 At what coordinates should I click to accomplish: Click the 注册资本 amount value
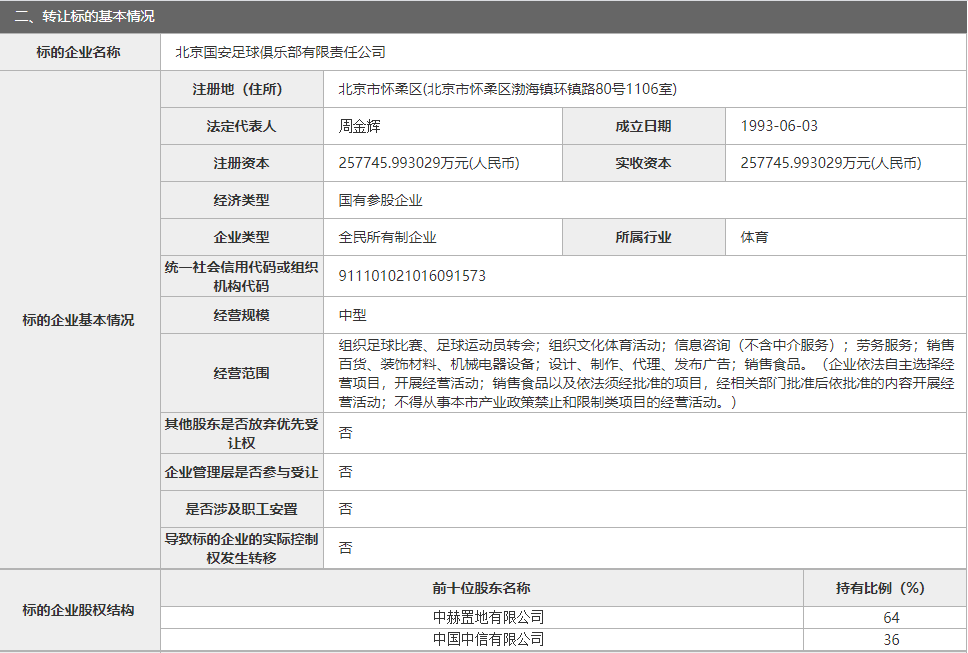pyautogui.click(x=429, y=163)
